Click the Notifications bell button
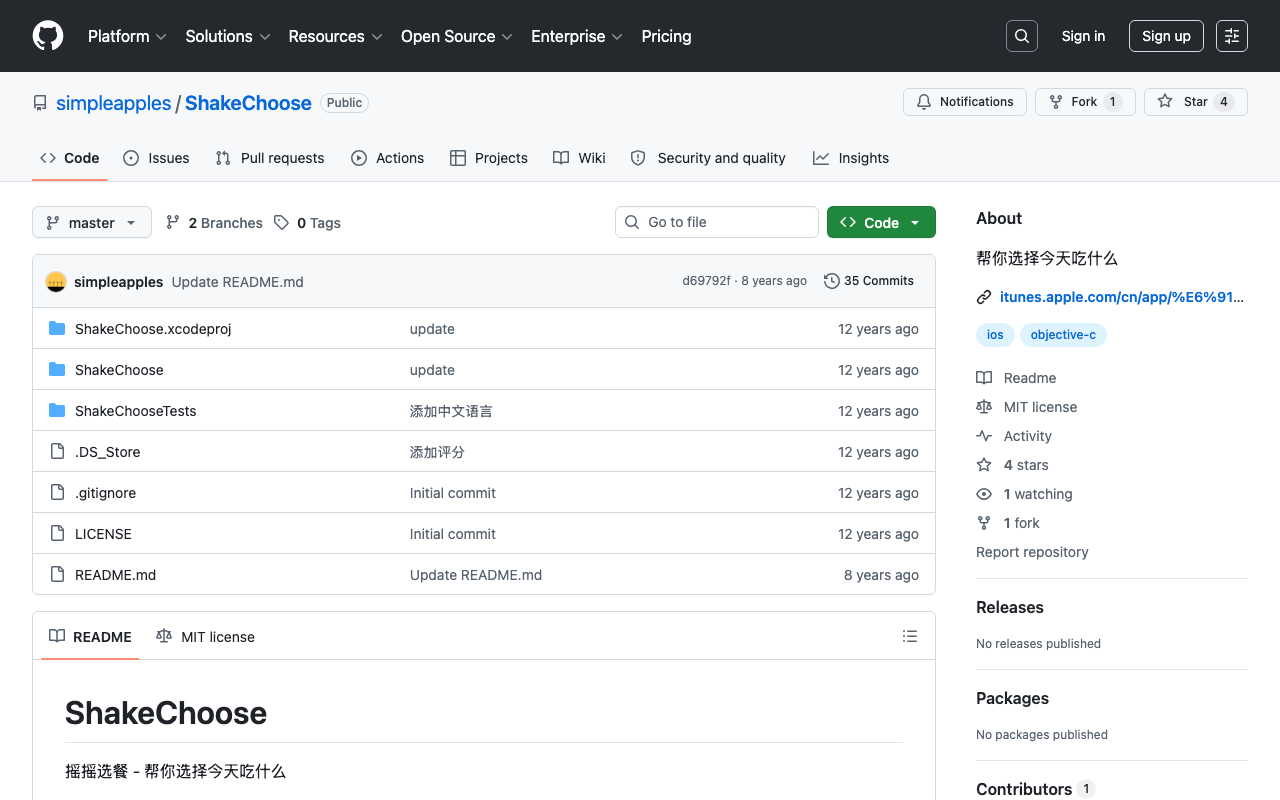Image resolution: width=1280 pixels, height=800 pixels. coord(965,102)
